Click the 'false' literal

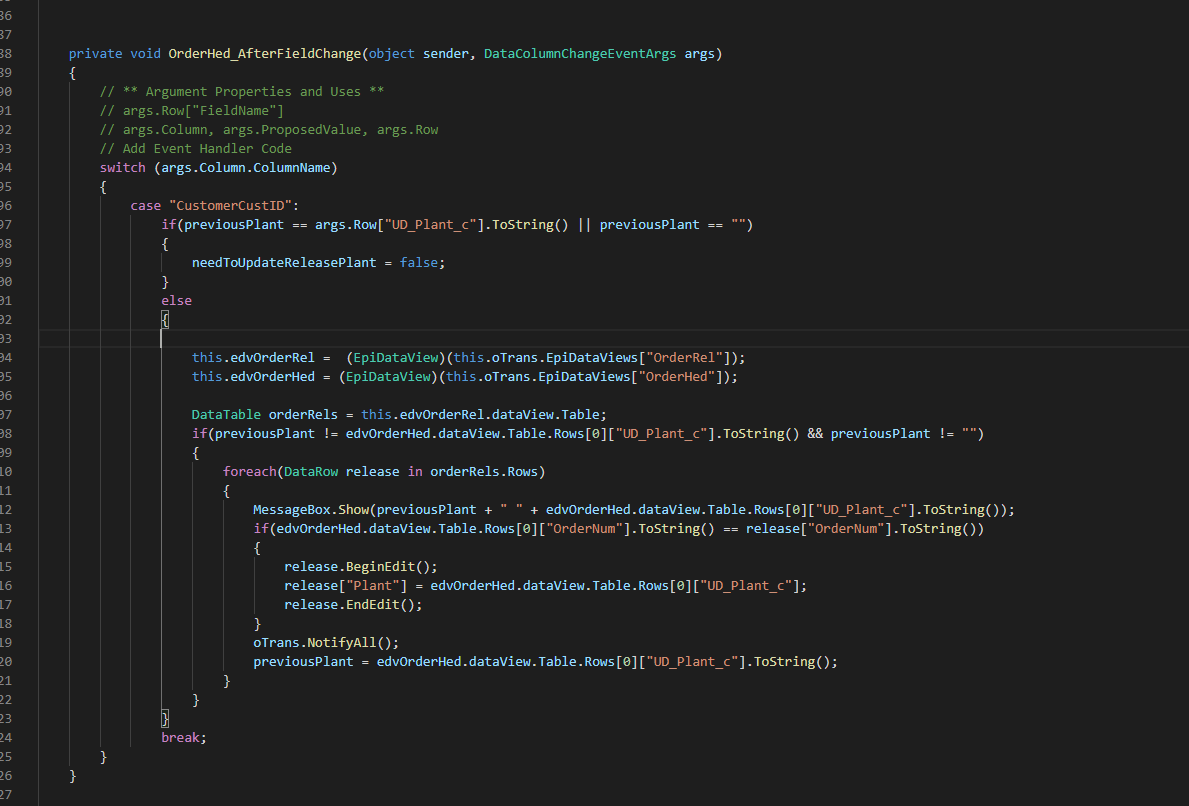click(419, 262)
